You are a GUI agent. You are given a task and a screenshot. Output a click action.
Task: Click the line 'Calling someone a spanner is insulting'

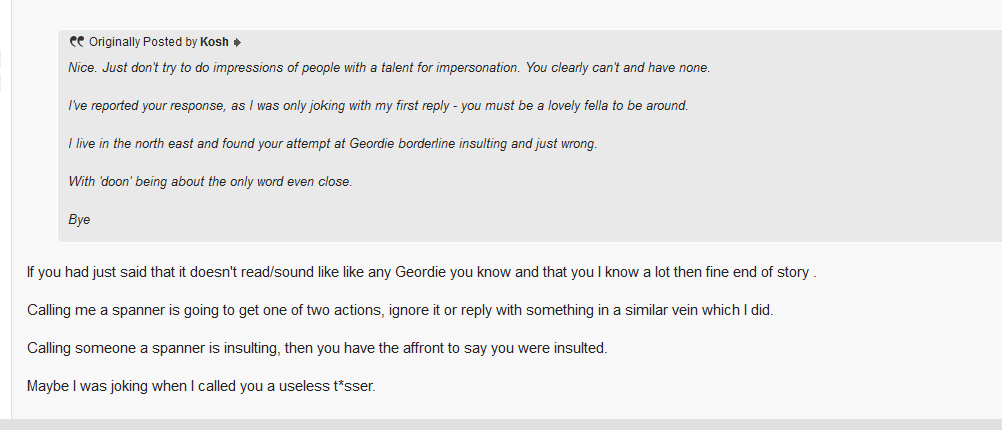(317, 349)
